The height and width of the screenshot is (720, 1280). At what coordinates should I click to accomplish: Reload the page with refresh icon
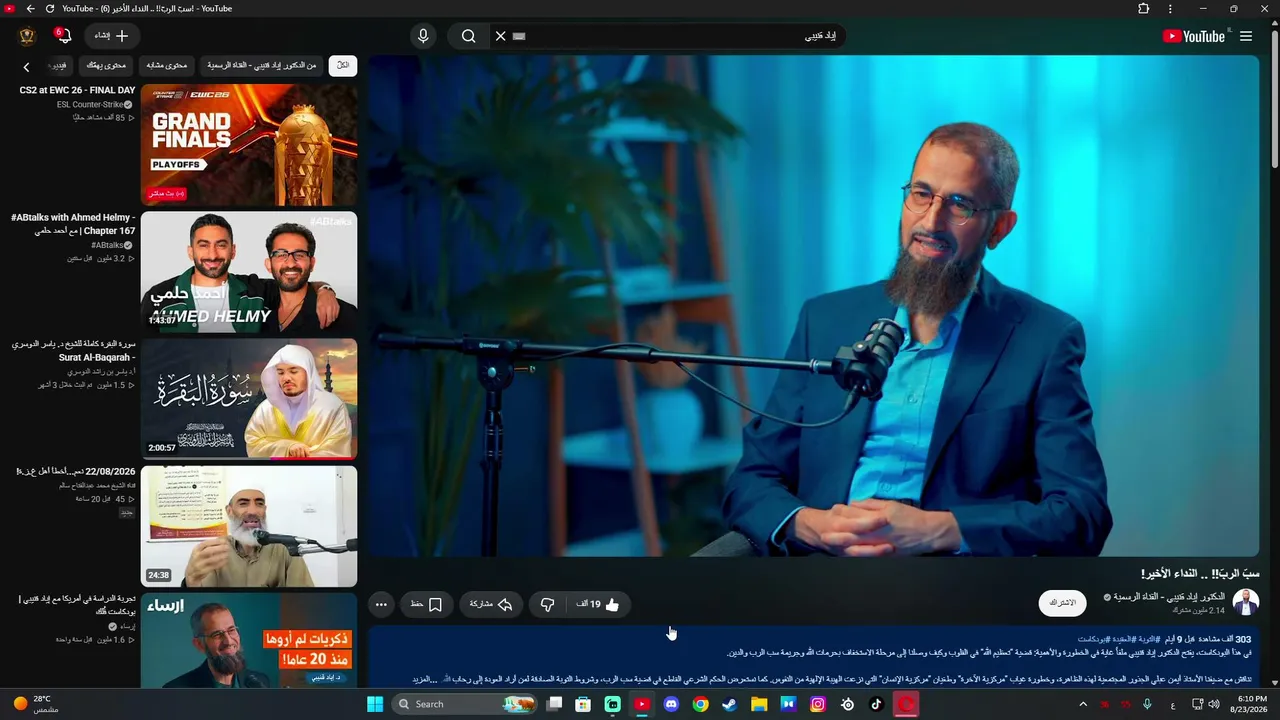(50, 8)
